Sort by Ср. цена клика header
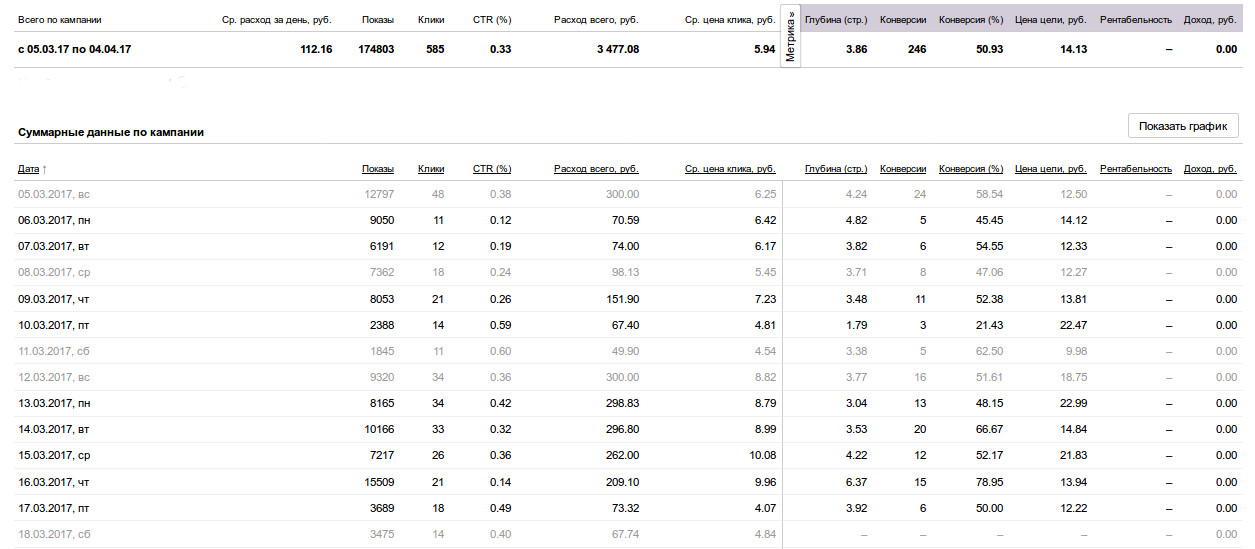Image resolution: width=1255 pixels, height=549 pixels. tap(730, 169)
